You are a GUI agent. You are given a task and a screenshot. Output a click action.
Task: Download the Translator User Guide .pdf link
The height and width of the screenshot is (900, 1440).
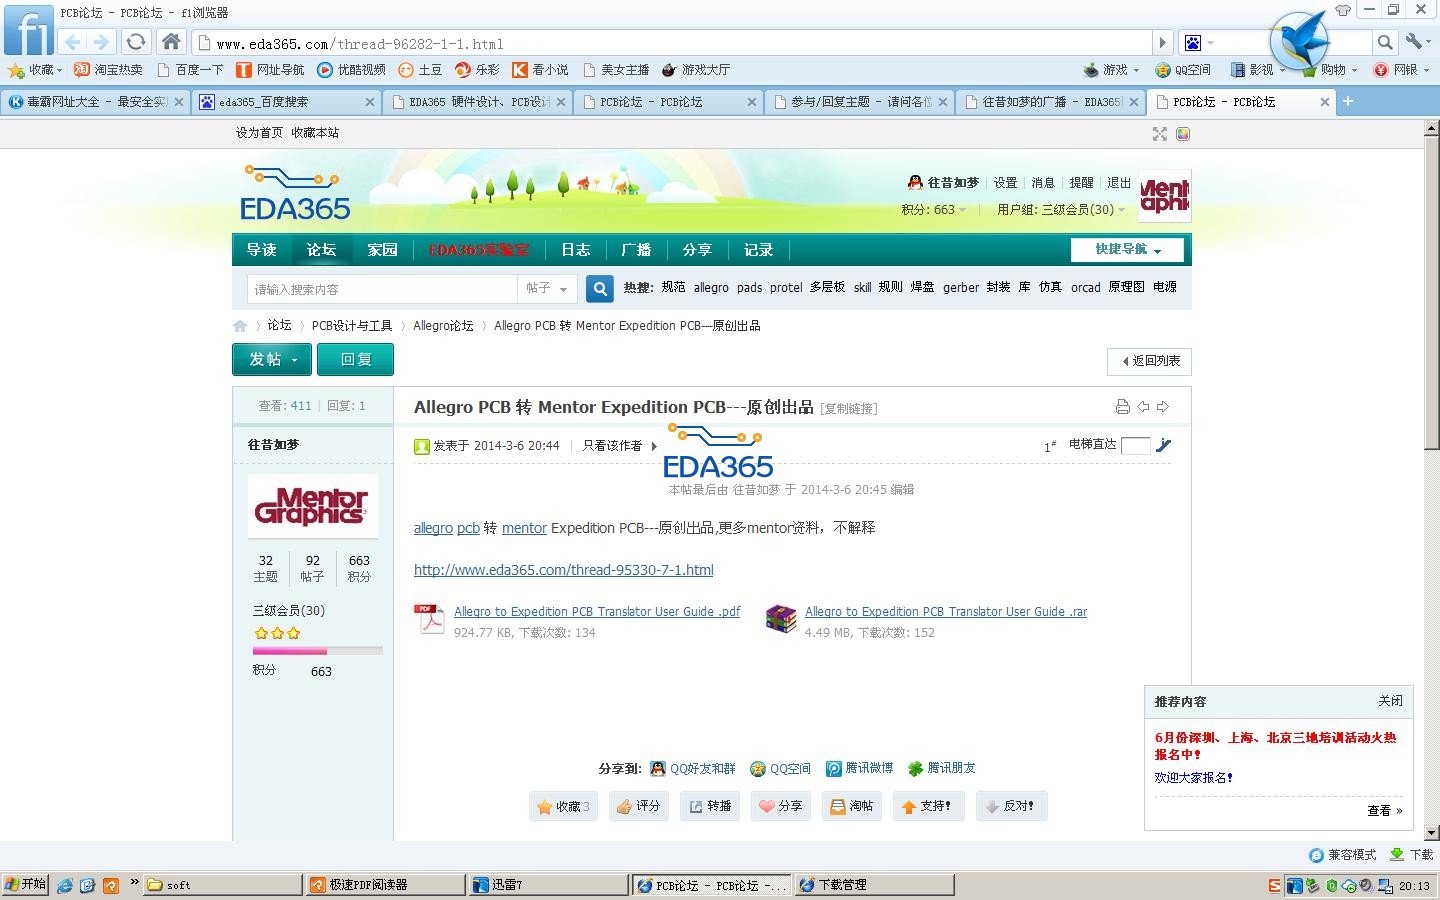(597, 612)
